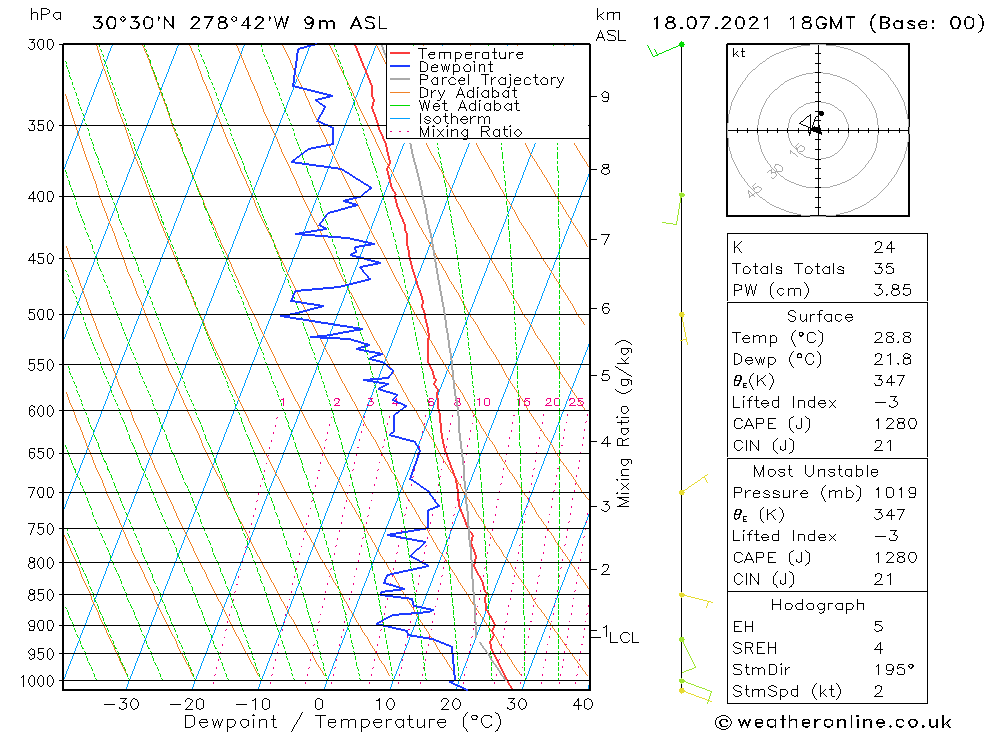Click the Dry Adiabat legend entry
Image resolution: width=1000 pixels, height=733 pixels.
(453, 93)
